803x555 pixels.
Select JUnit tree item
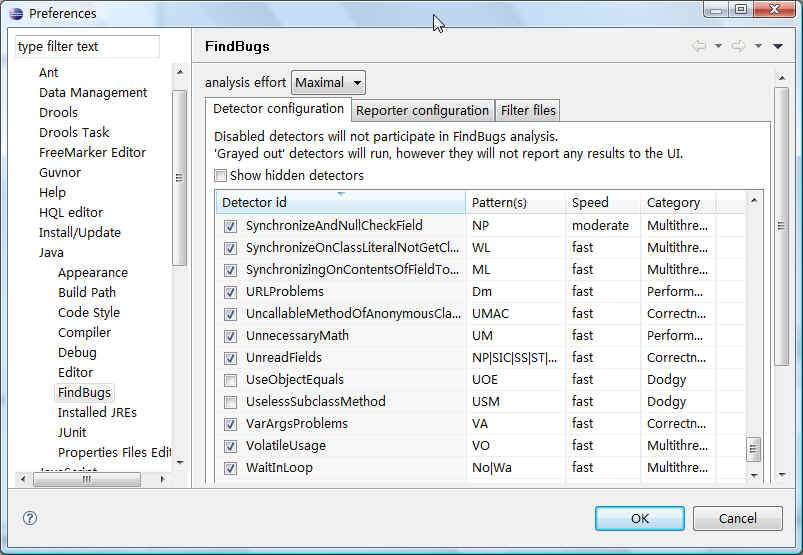pos(72,433)
